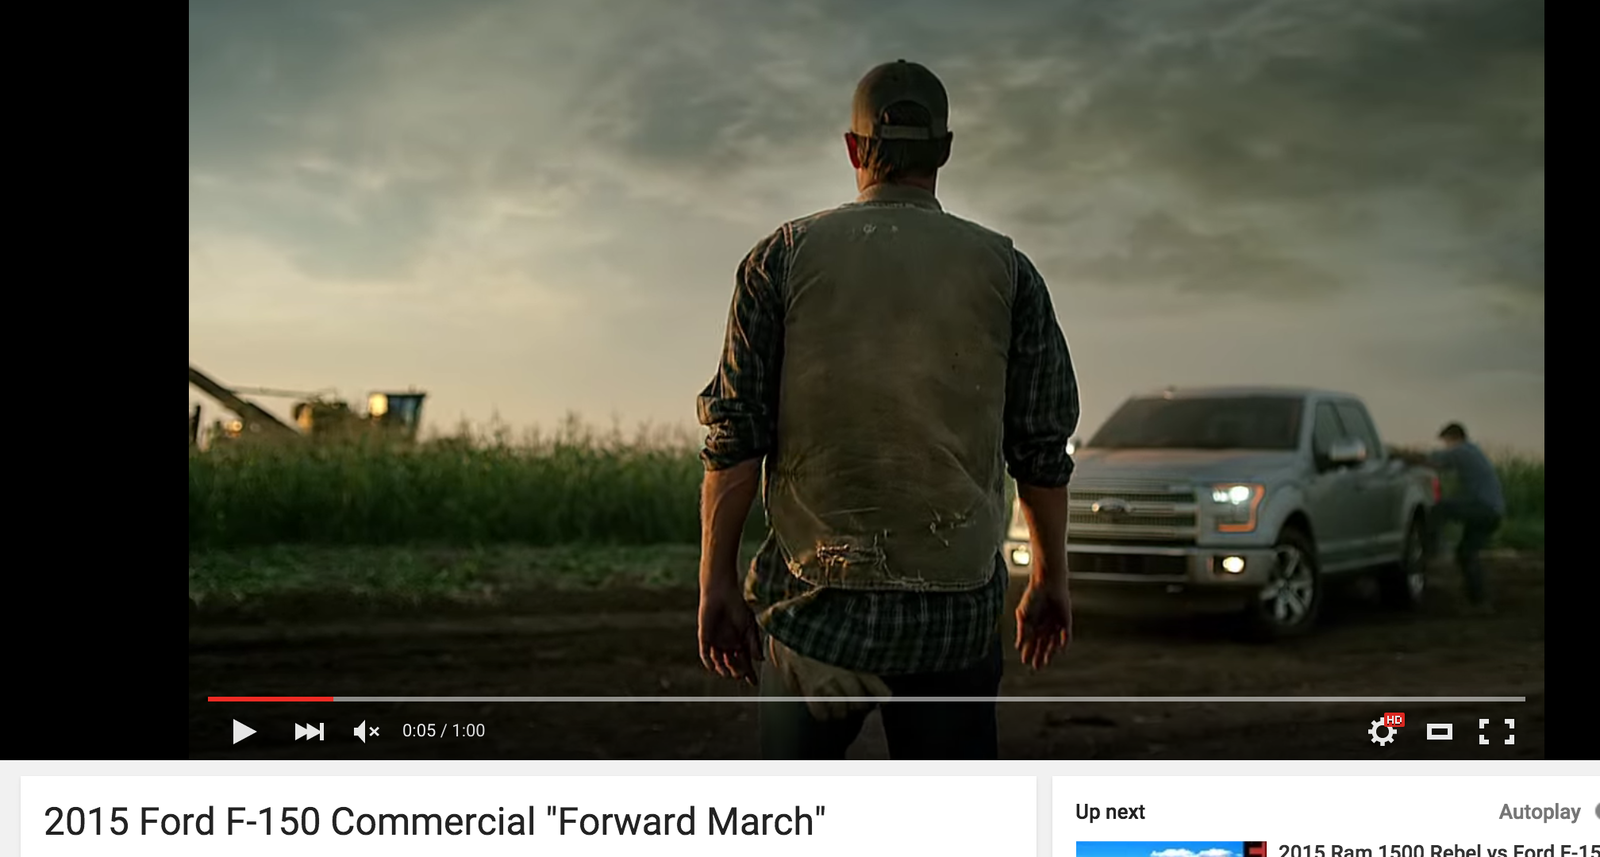Click the red HD quality badge
Screen dimensions: 1600x857
(x=1394, y=720)
